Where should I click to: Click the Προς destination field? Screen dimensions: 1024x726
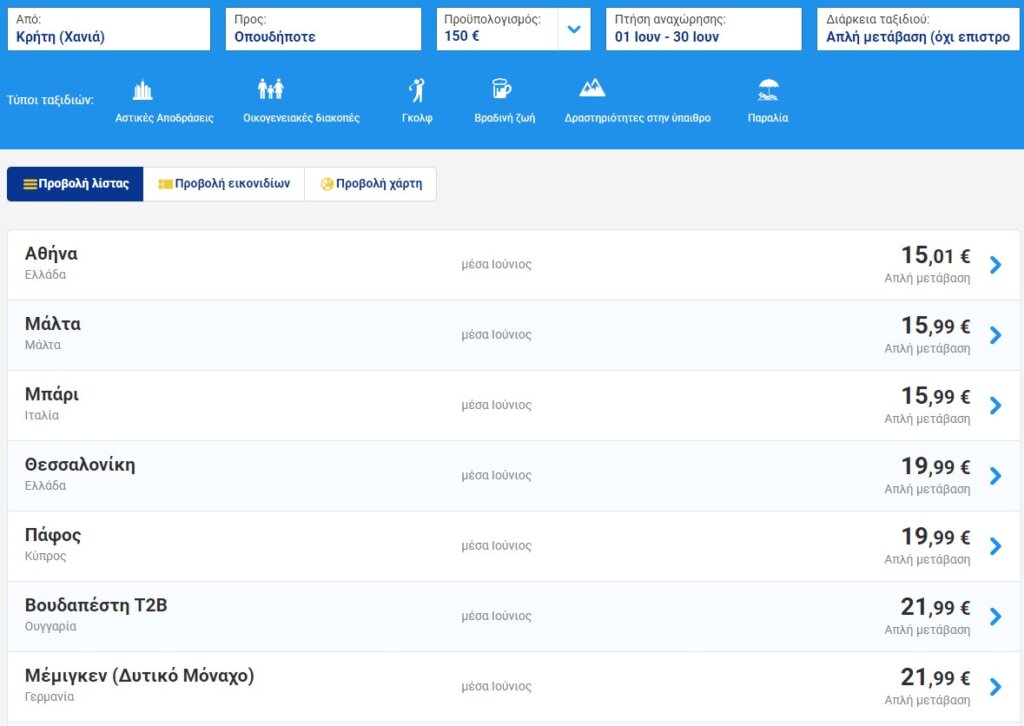coord(326,29)
